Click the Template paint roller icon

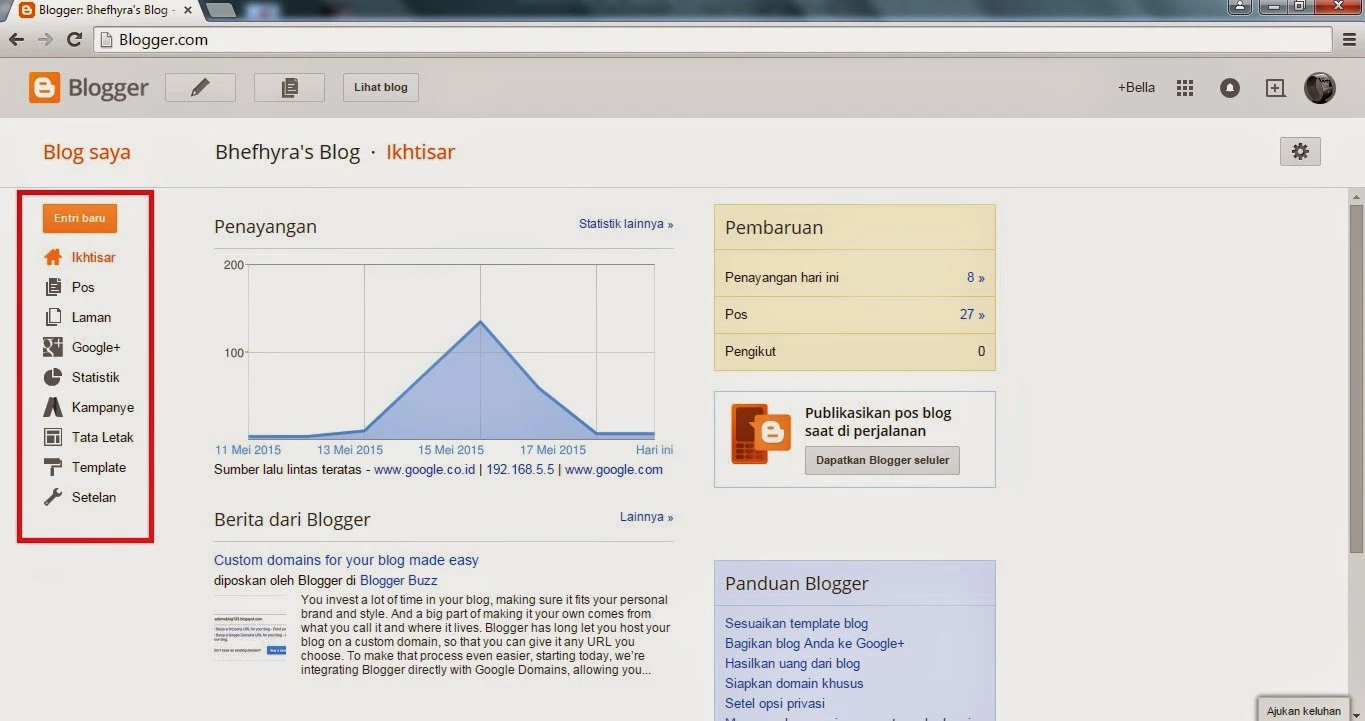pos(53,467)
